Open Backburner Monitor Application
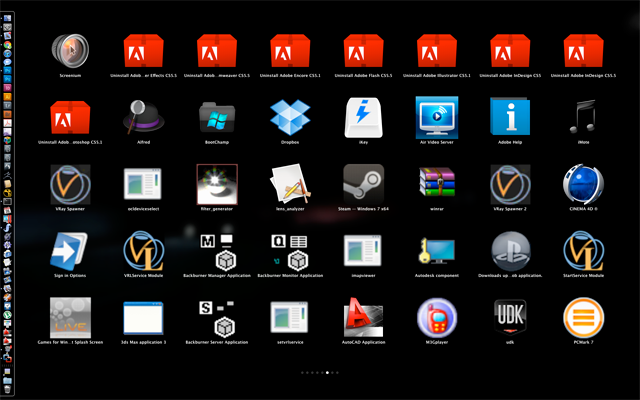 pos(290,252)
